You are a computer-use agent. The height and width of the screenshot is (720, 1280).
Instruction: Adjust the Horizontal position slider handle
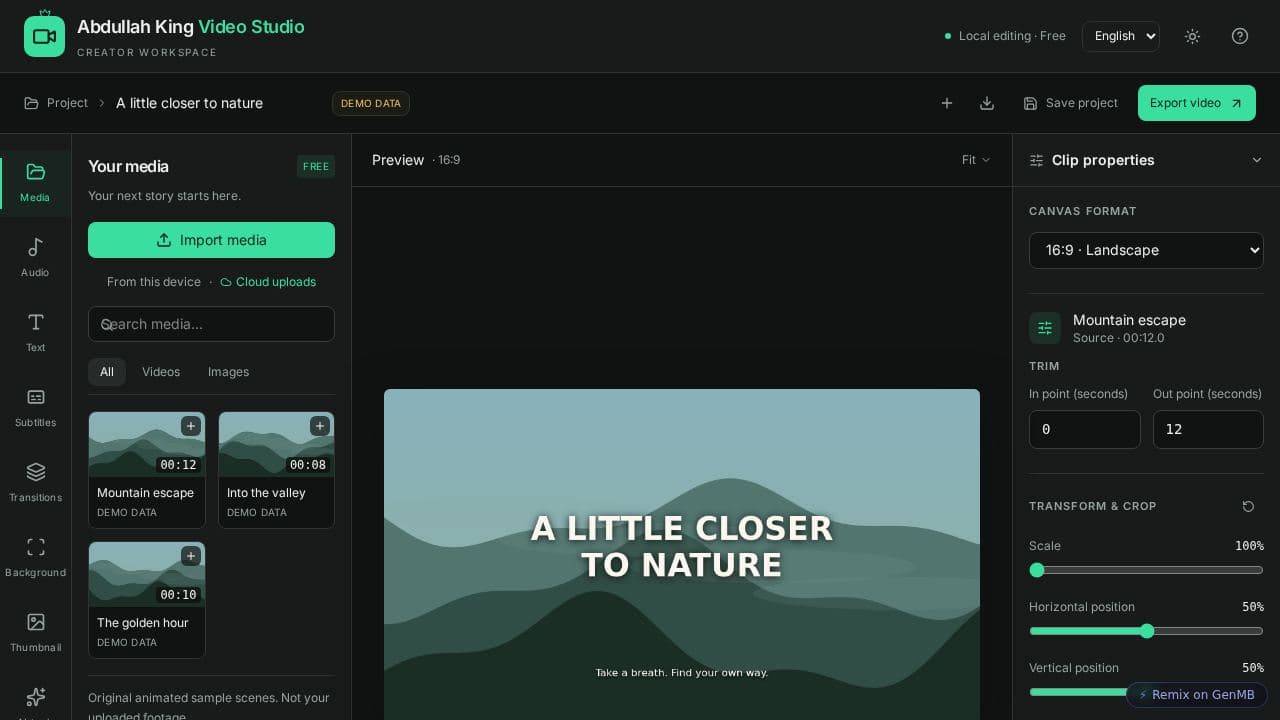pyautogui.click(x=1147, y=631)
